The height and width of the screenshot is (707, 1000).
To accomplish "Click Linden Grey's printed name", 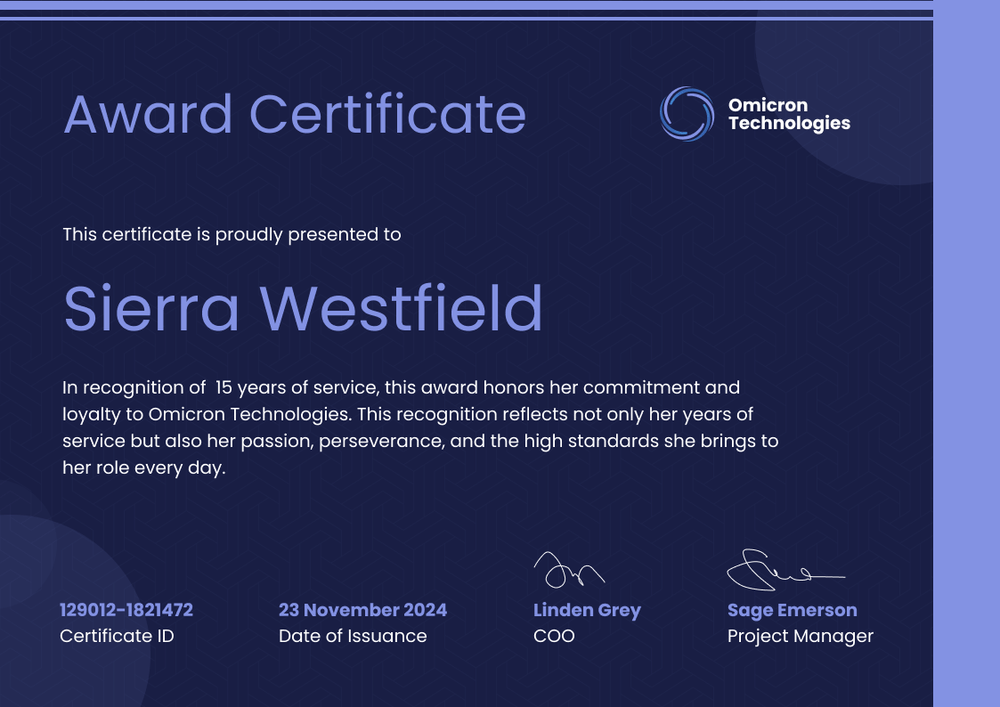I will click(x=587, y=610).
